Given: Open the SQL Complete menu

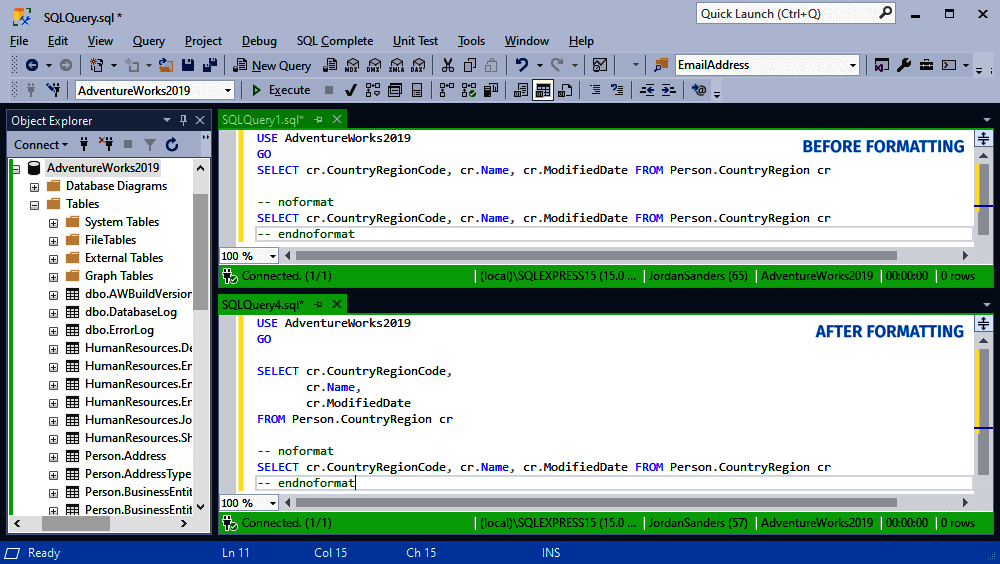Looking at the screenshot, I should coord(334,41).
